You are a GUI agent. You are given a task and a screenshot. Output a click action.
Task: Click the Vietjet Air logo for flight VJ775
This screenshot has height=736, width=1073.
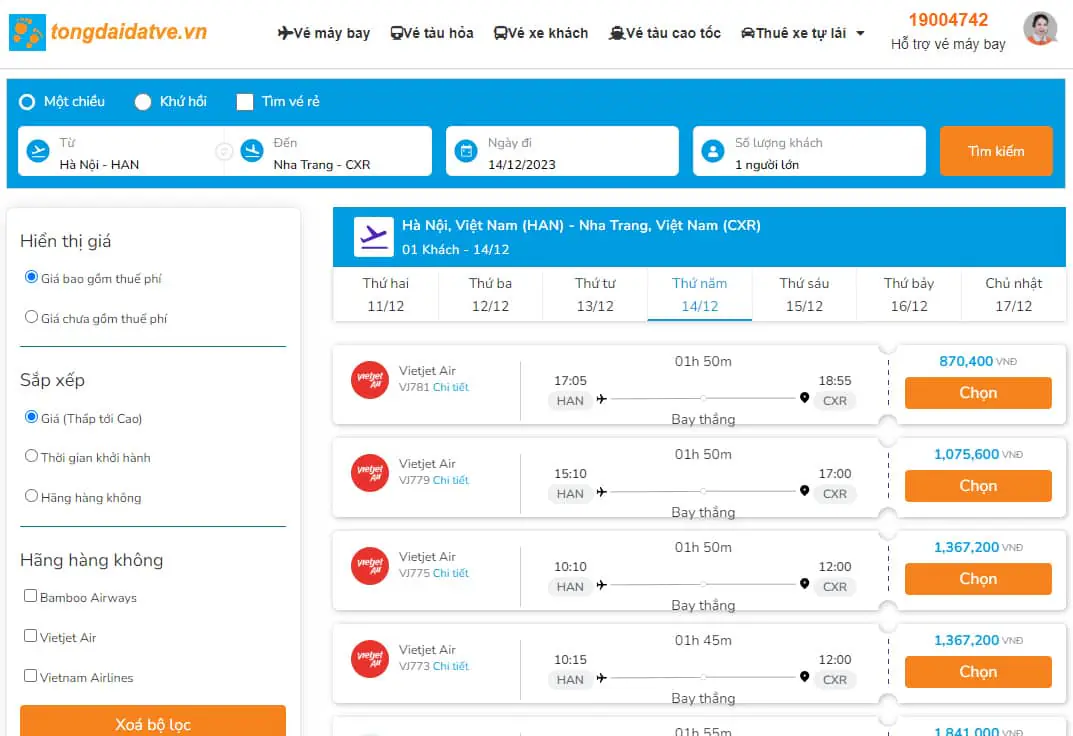(x=370, y=566)
